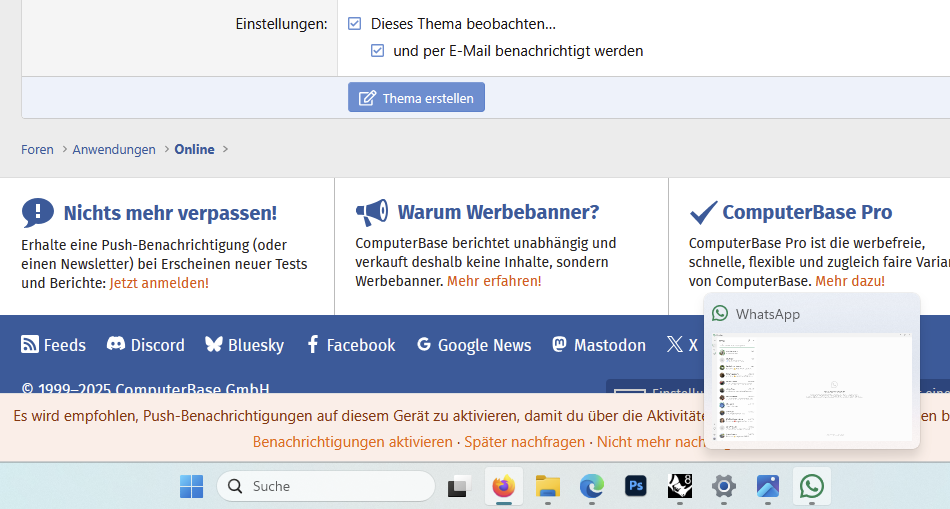Click the WhatsApp window preview thumbnail

812,387
